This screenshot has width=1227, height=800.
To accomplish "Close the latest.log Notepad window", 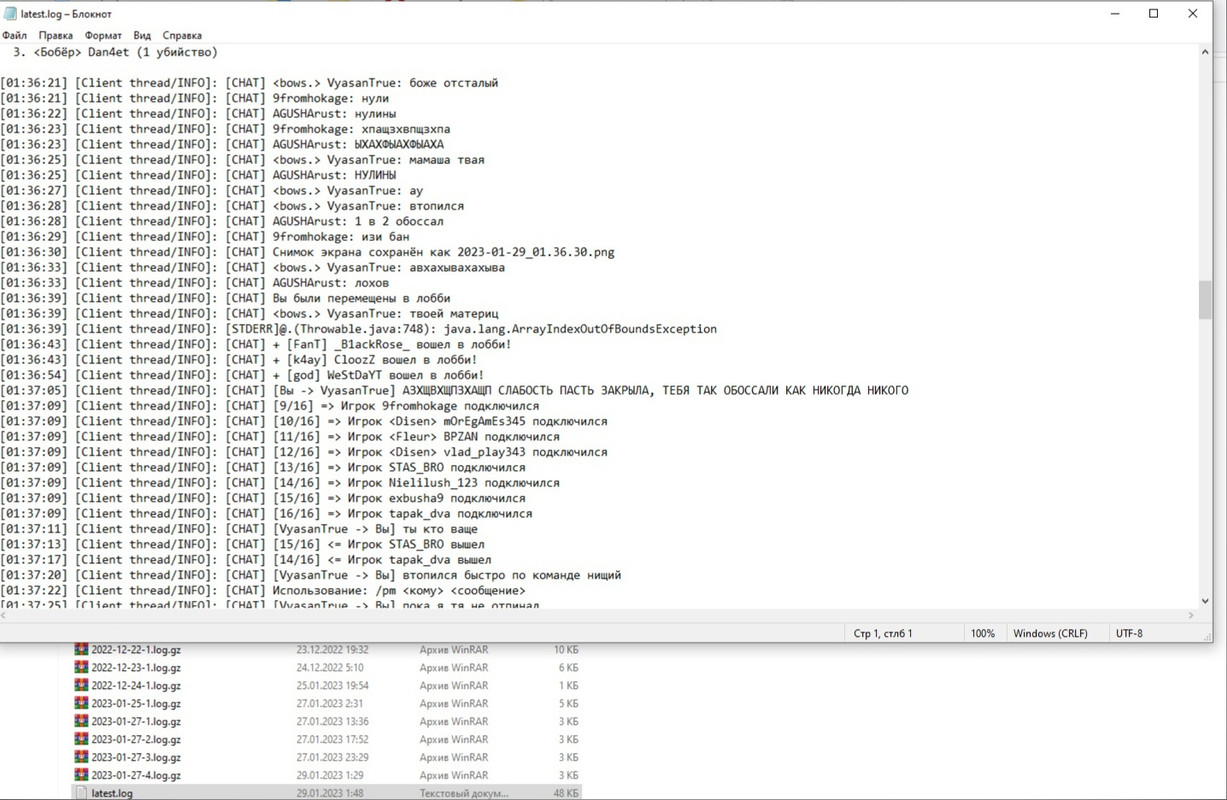I will coord(1192,14).
